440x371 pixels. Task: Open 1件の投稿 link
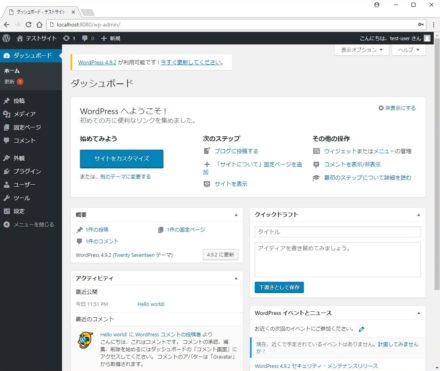97,230
